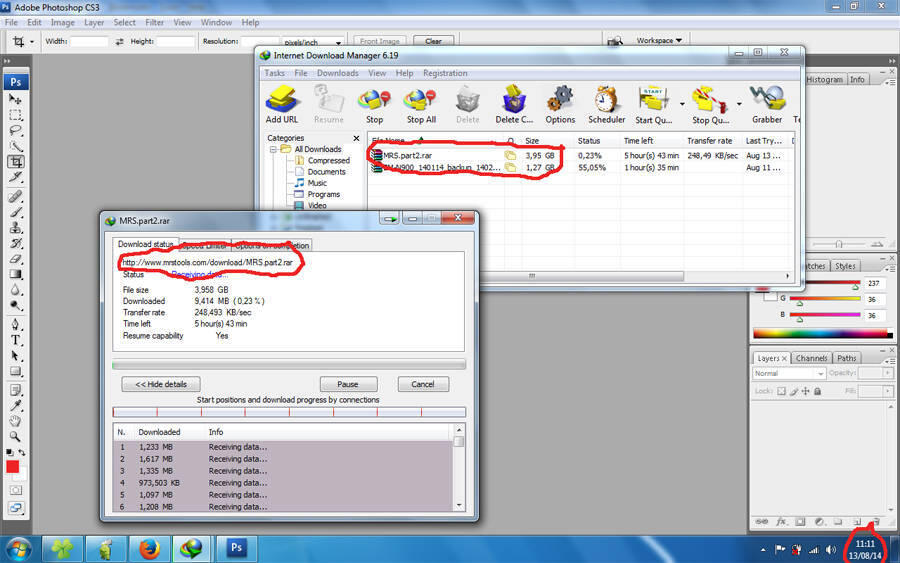Select the Blur tool
The image size is (900, 563).
[x=15, y=290]
